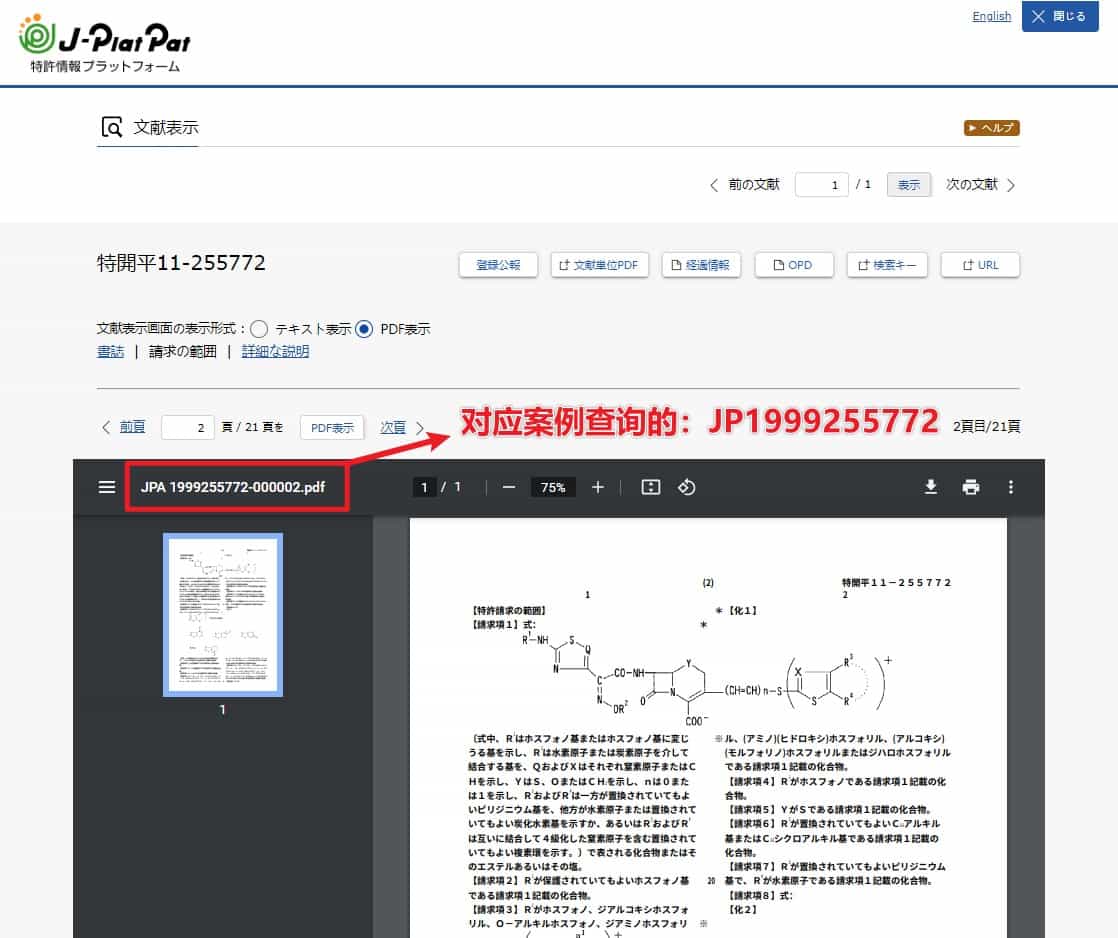This screenshot has width=1118, height=938.
Task: Rotate the PDF counterclockwise icon
Action: (686, 488)
